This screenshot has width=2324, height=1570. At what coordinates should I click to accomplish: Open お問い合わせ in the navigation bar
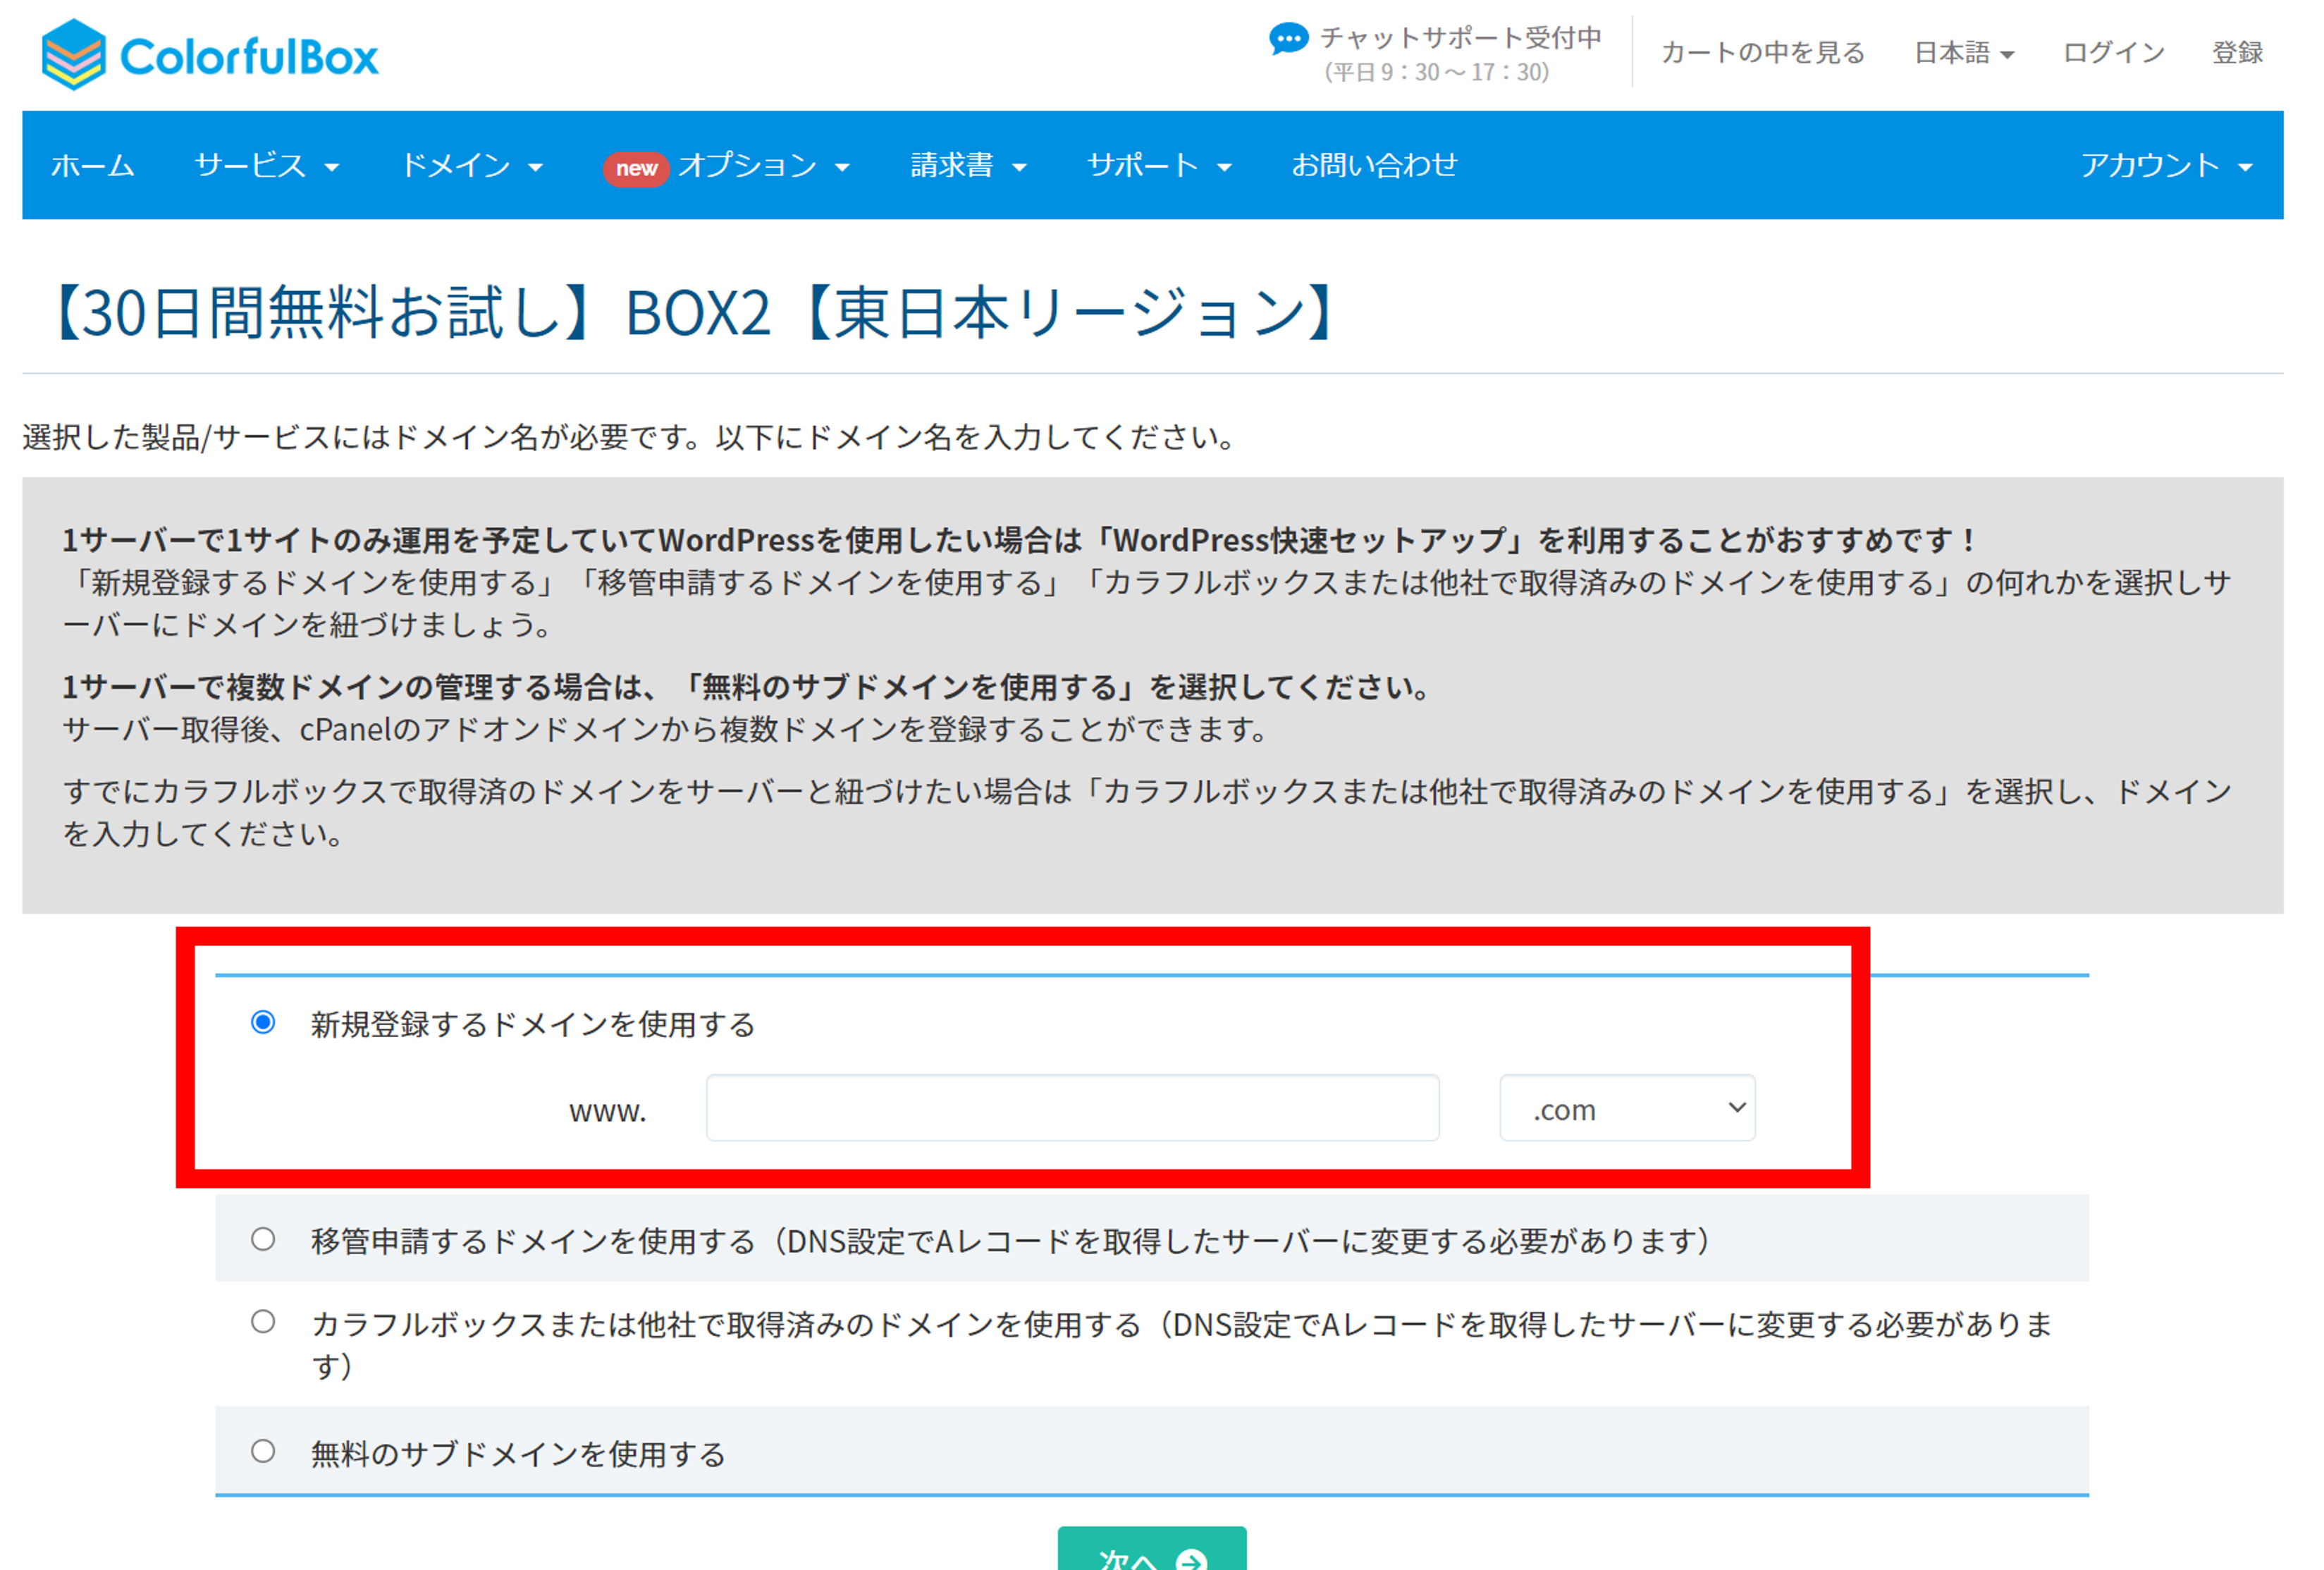(1374, 165)
